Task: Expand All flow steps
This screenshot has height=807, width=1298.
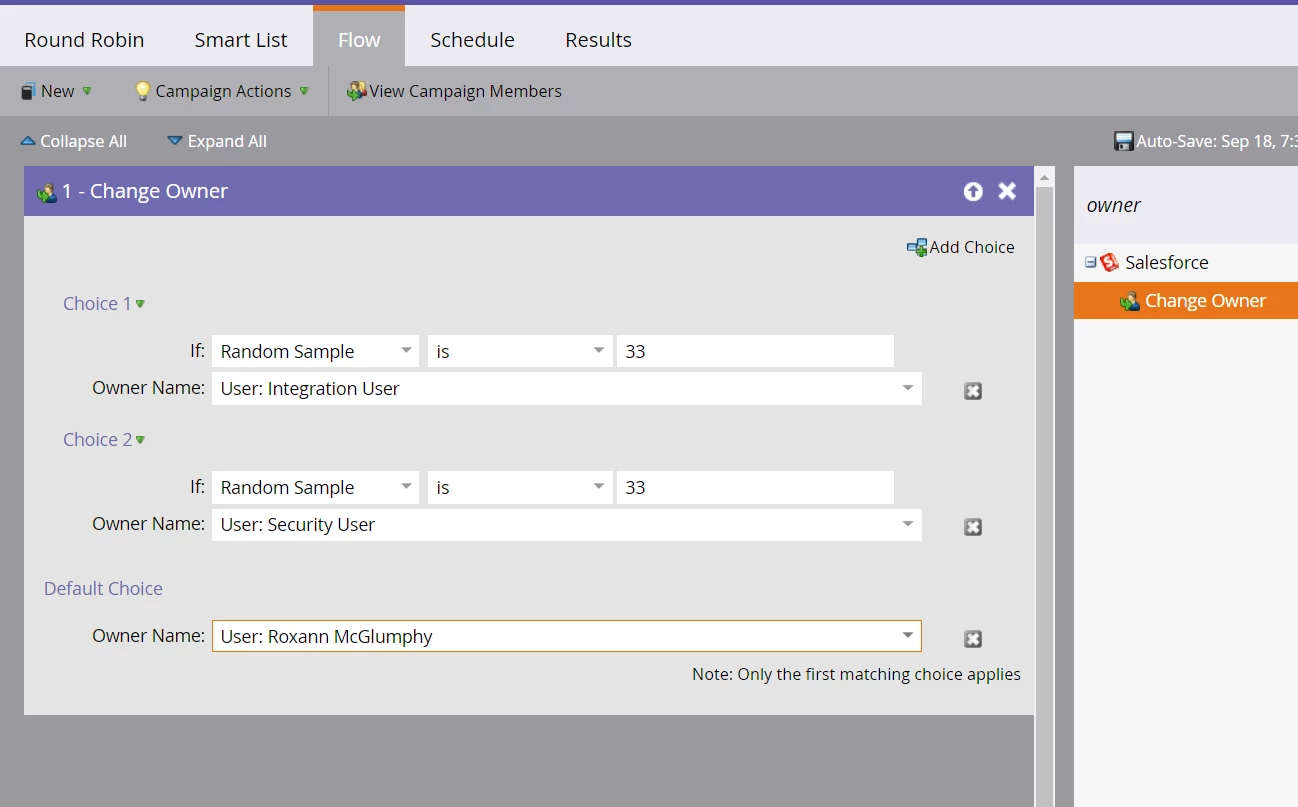Action: [217, 141]
